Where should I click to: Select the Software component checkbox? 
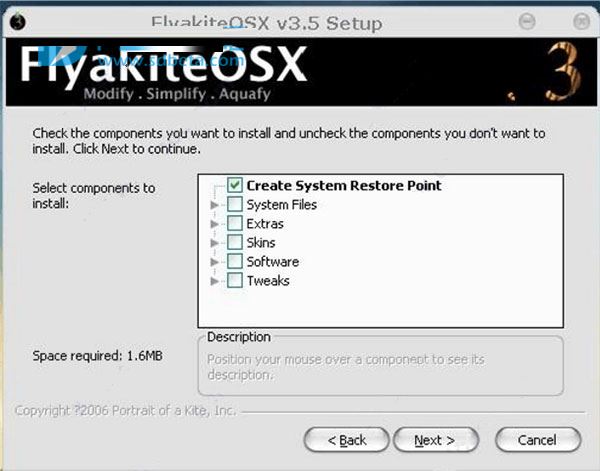click(235, 261)
